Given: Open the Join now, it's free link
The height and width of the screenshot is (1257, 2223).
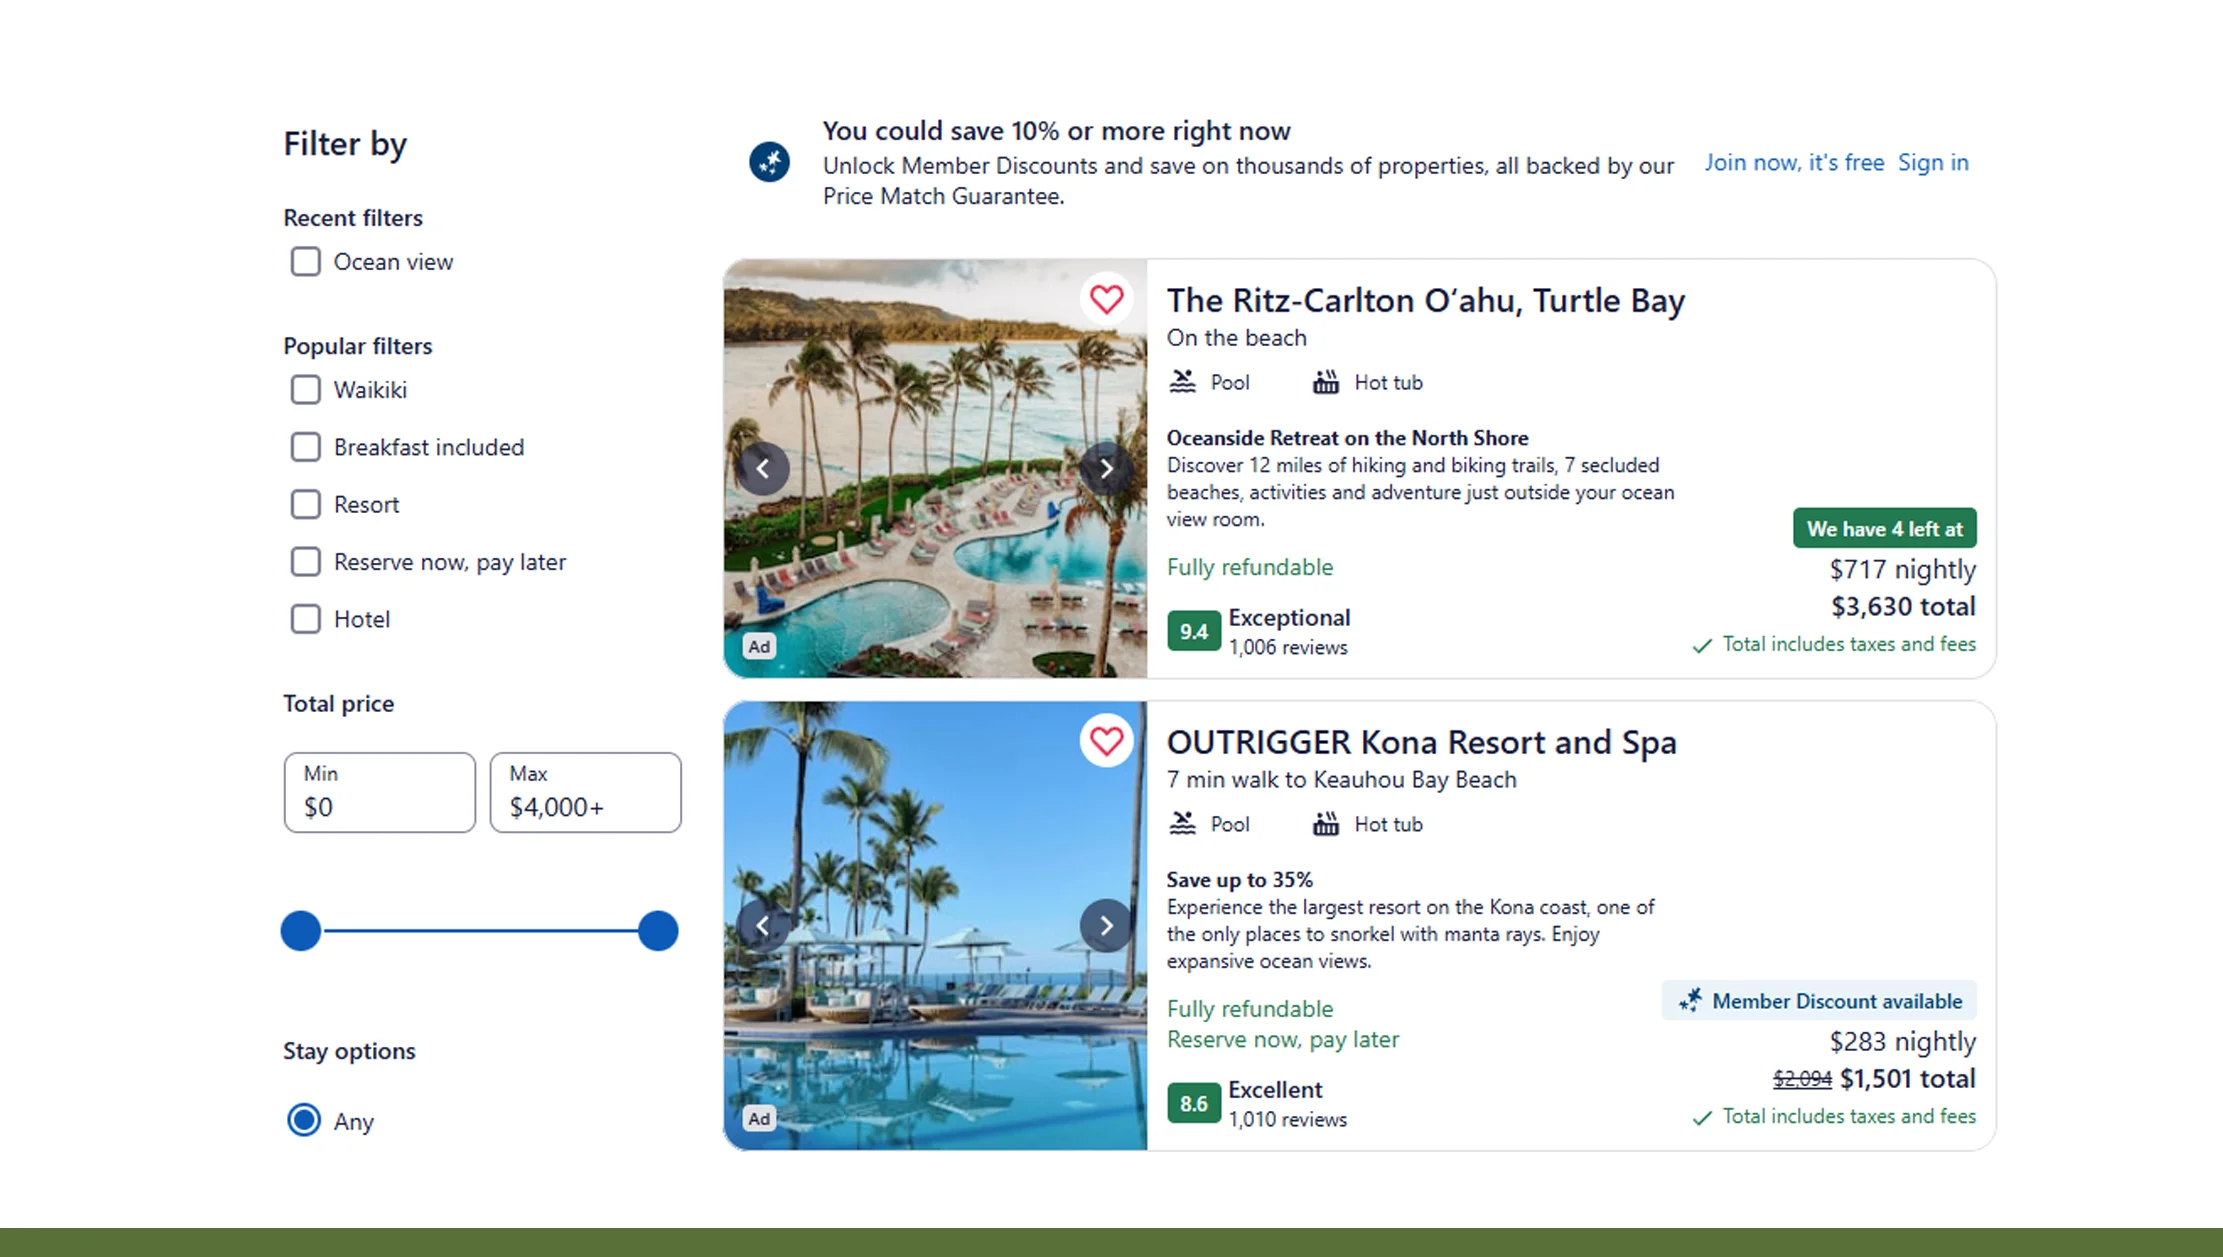Looking at the screenshot, I should tap(1794, 162).
